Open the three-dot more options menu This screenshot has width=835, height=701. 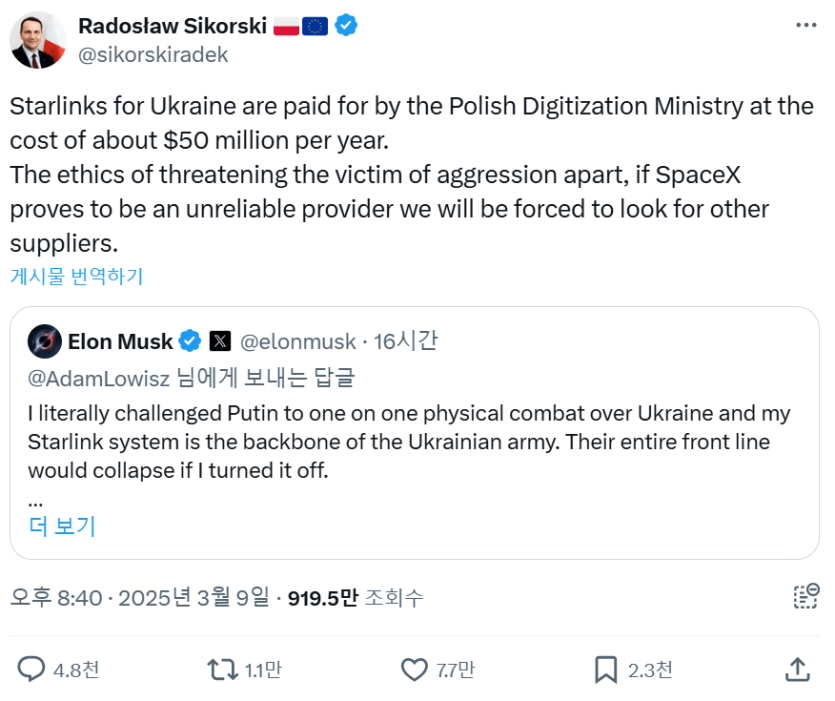click(807, 25)
